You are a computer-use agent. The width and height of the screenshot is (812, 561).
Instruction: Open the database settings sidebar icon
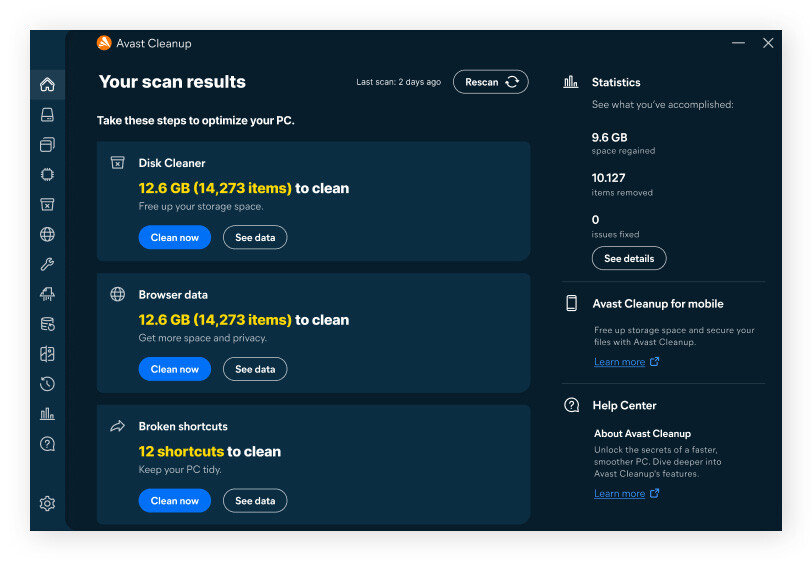(47, 324)
